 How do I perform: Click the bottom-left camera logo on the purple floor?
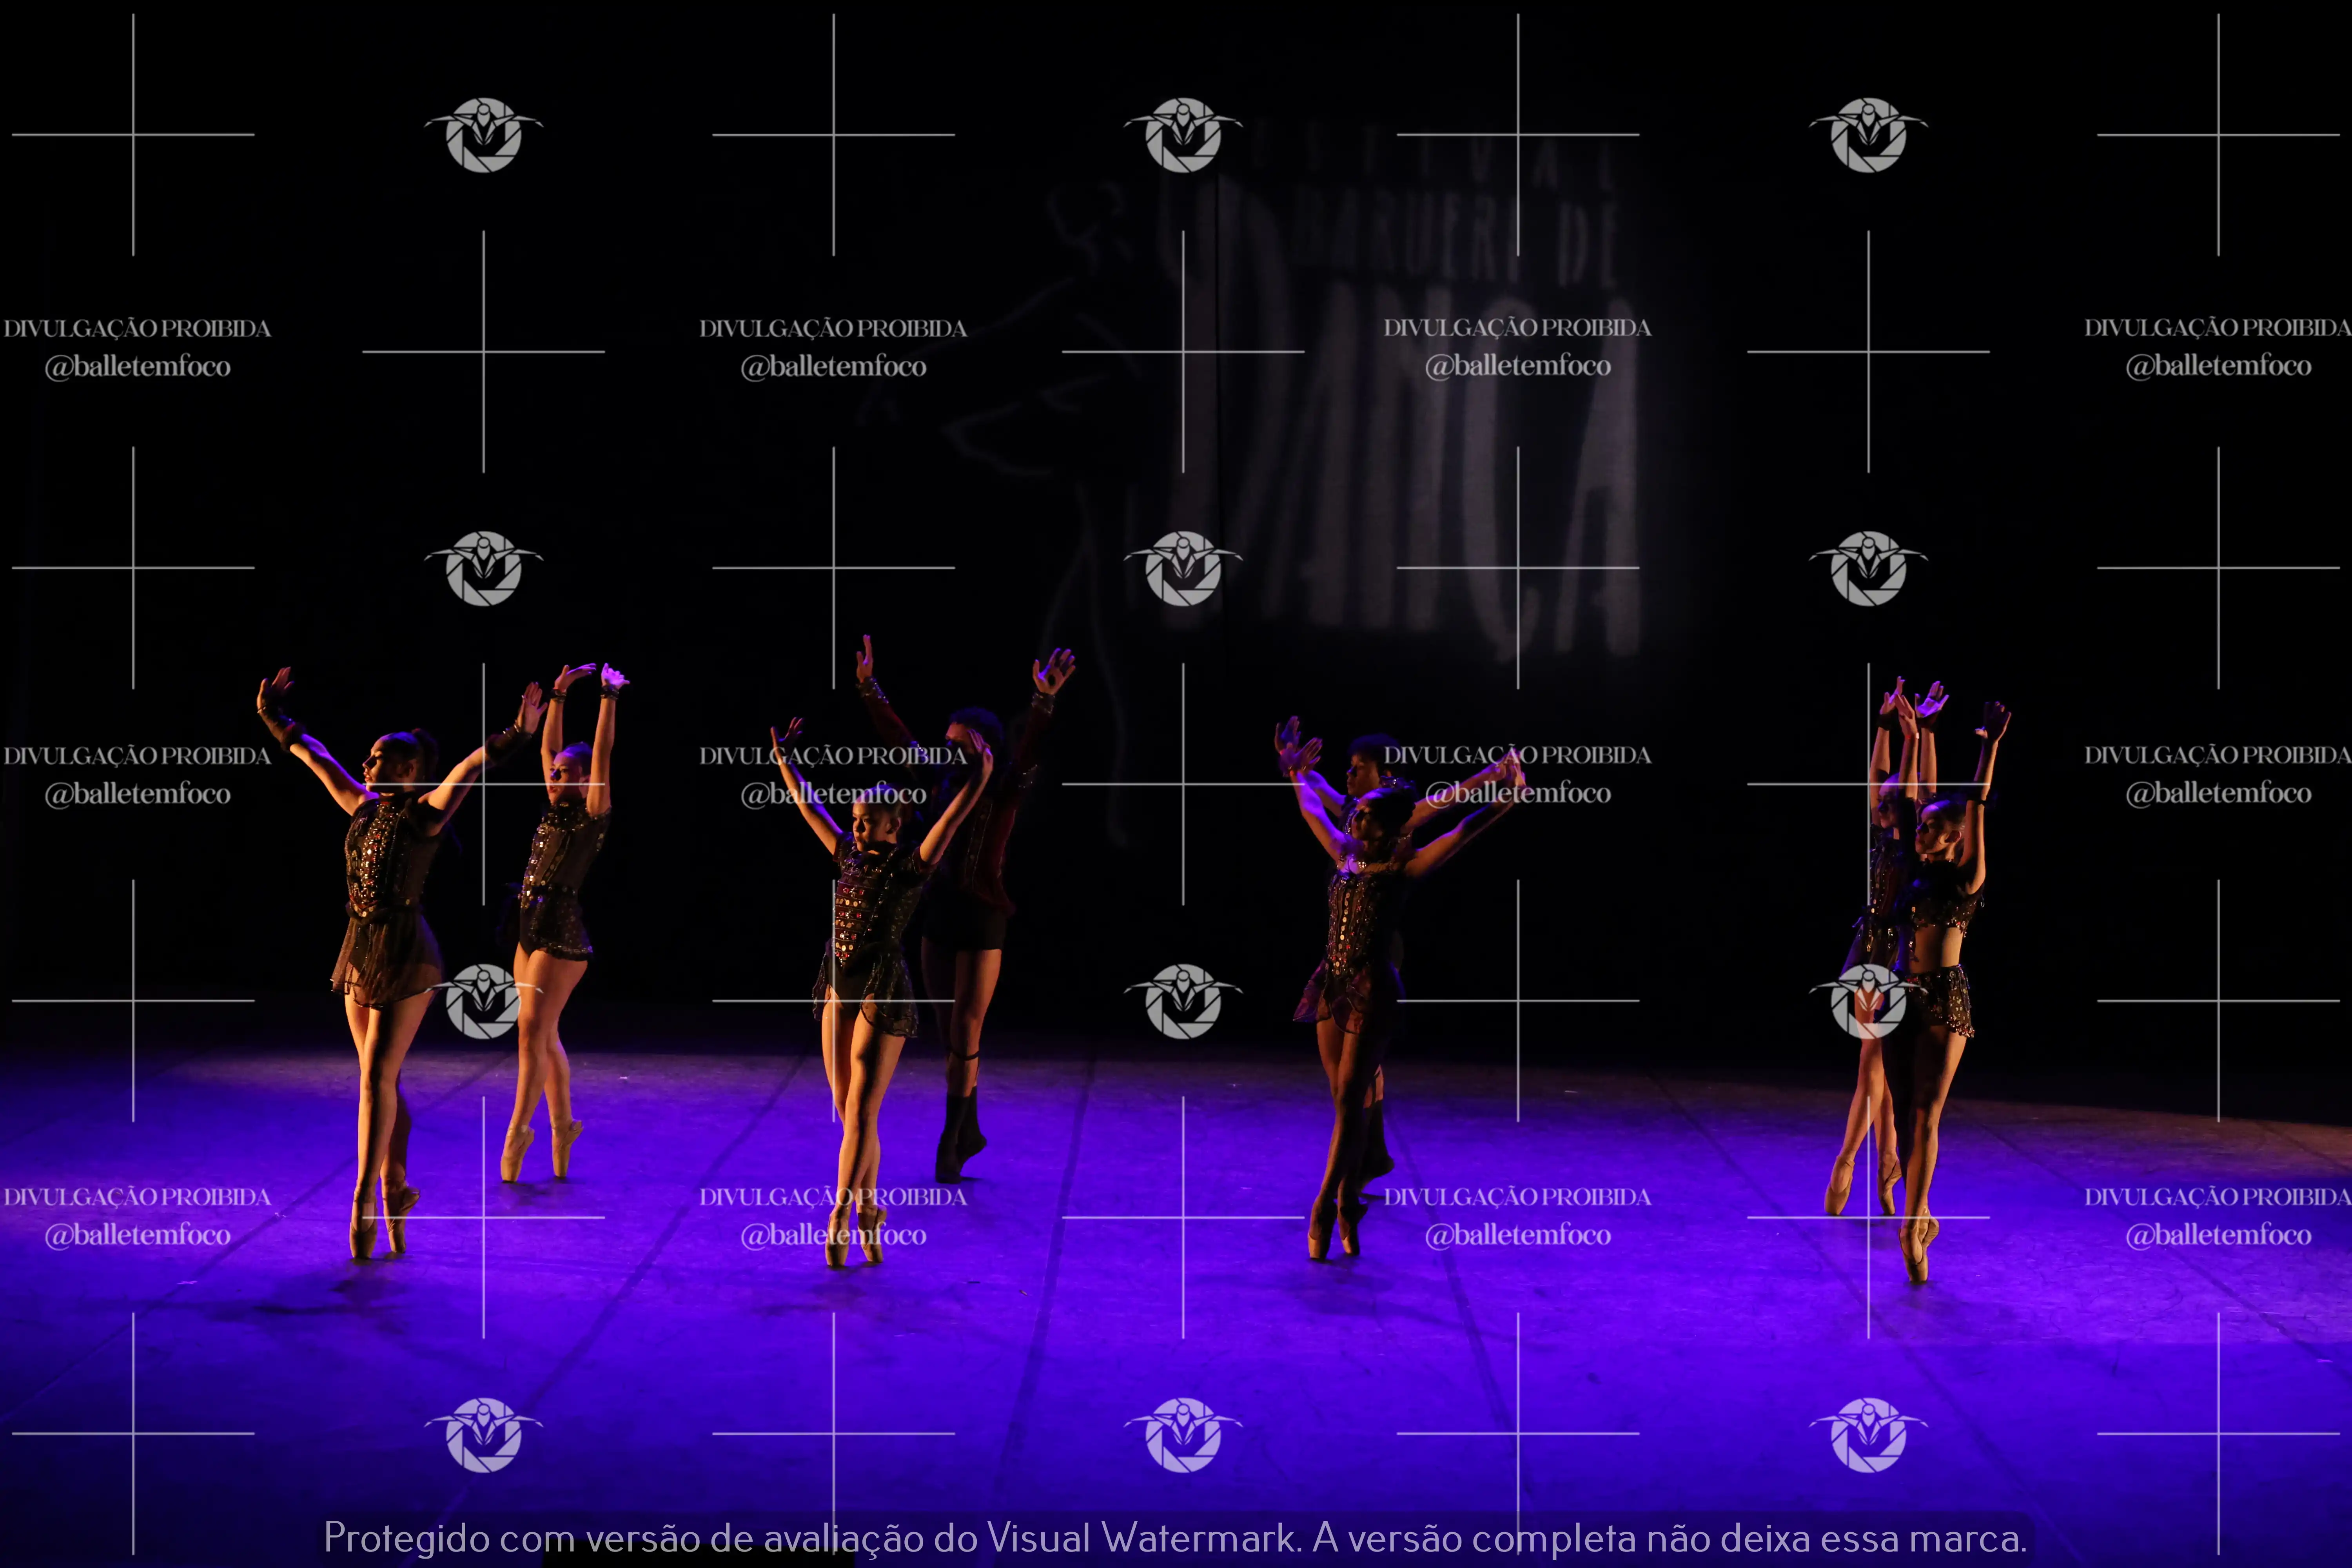click(483, 1435)
